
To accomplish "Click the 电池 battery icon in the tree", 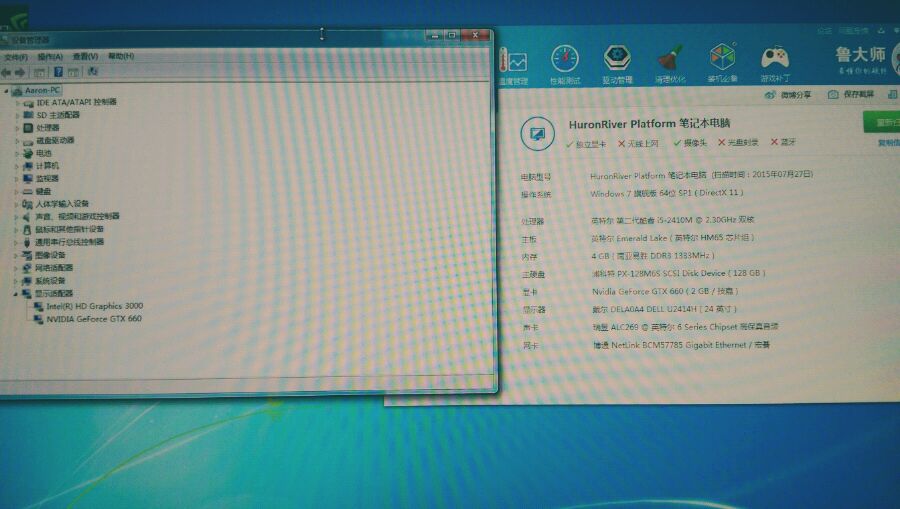I will point(28,153).
